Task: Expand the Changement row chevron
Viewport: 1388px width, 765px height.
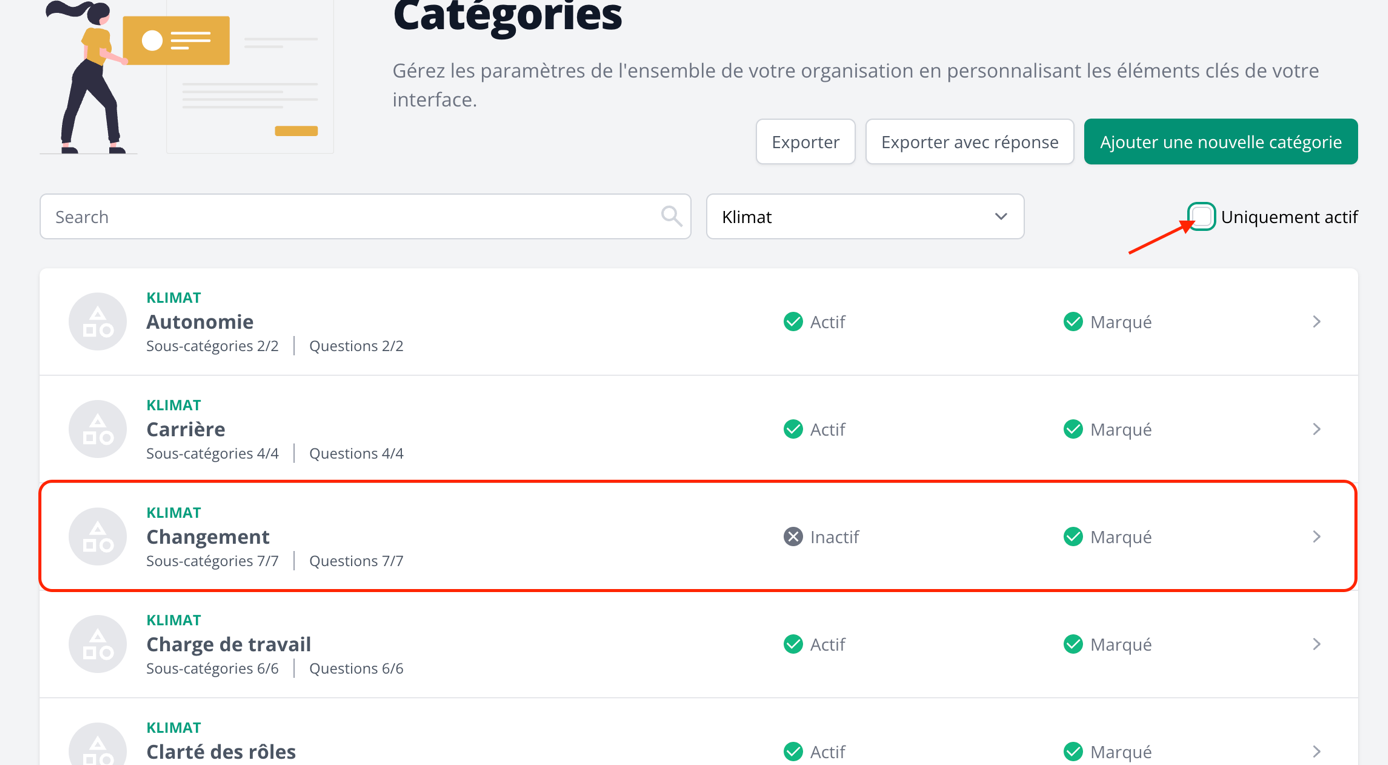Action: (1317, 537)
